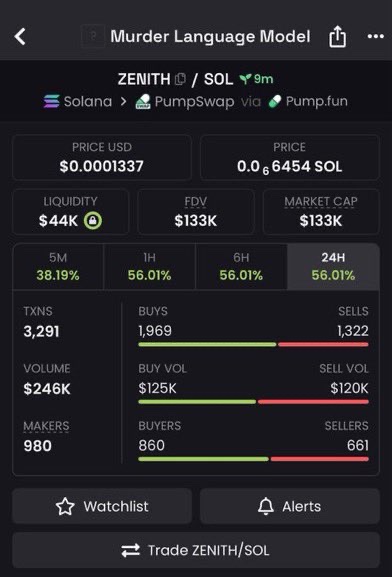Tap the back arrow icon
The width and height of the screenshot is (392, 577).
click(x=20, y=37)
